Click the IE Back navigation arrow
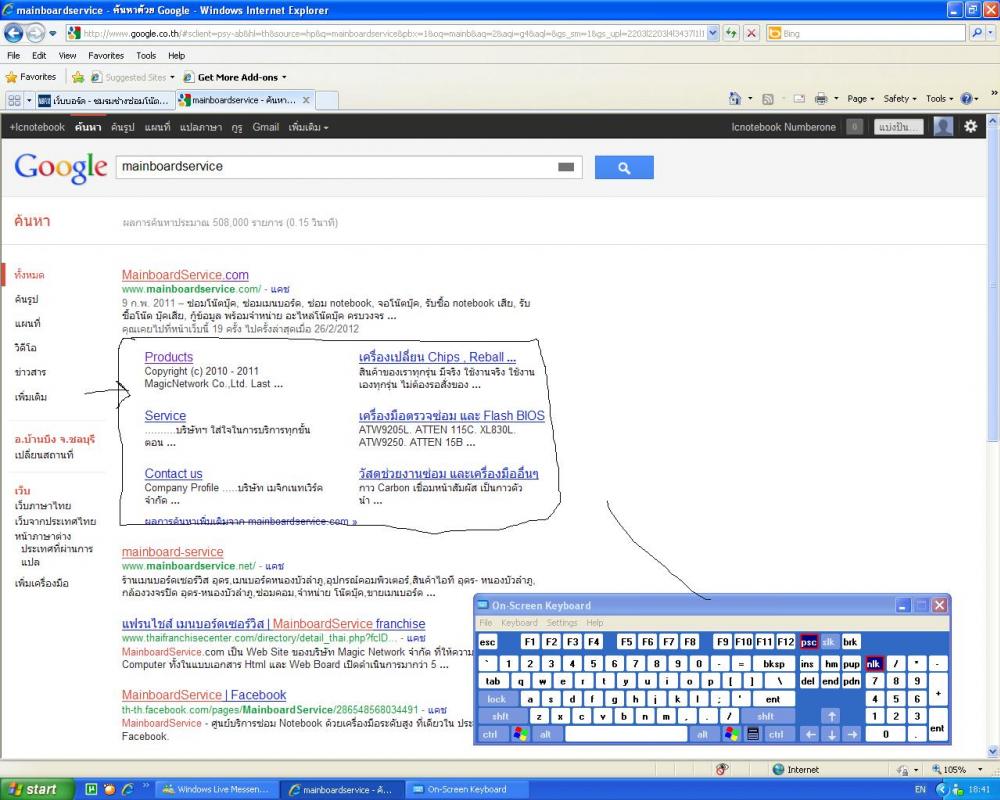The height and width of the screenshot is (800, 1000). (13, 33)
